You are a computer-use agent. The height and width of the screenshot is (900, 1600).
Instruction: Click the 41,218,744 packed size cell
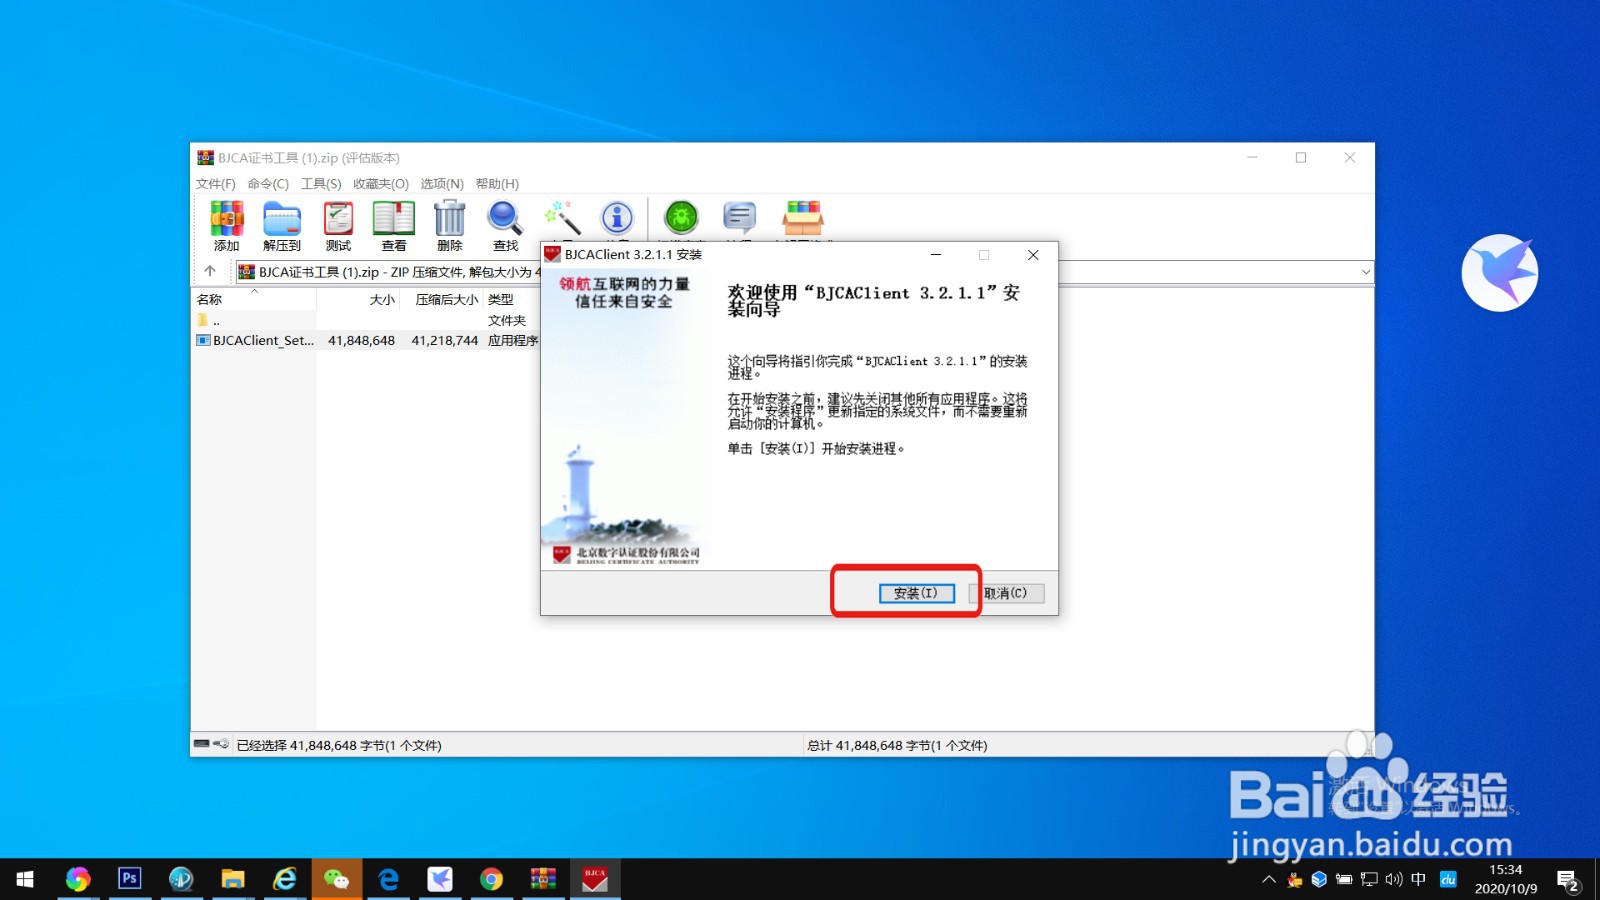[x=445, y=340]
